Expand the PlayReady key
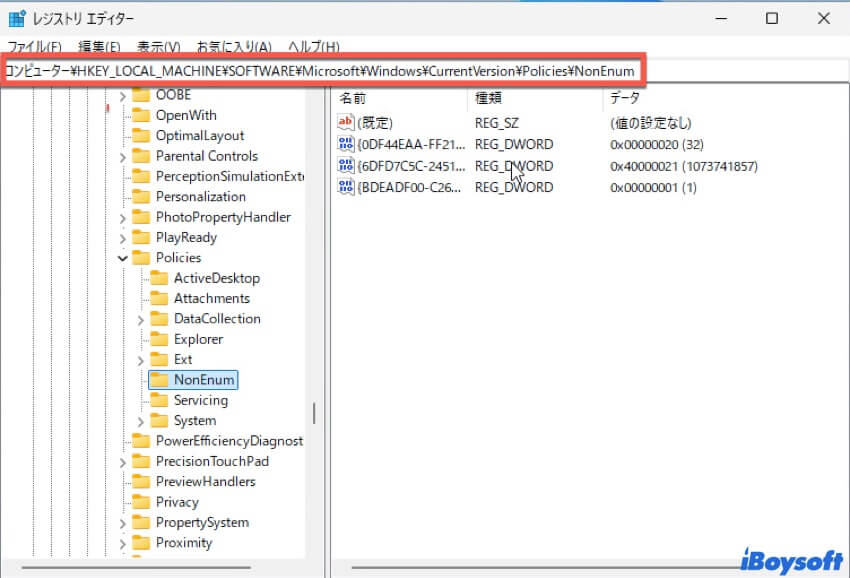The height and width of the screenshot is (578, 850). tap(123, 239)
